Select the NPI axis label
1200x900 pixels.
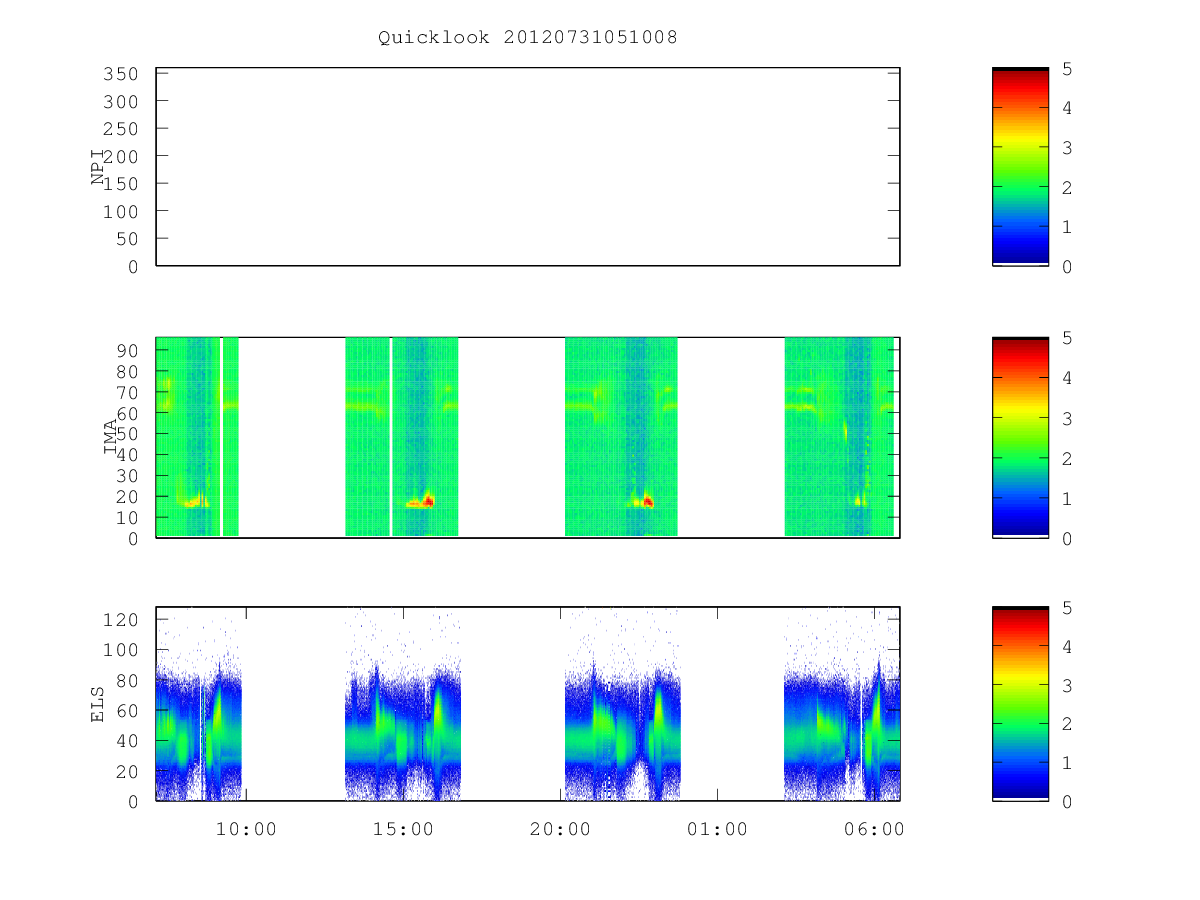98,168
